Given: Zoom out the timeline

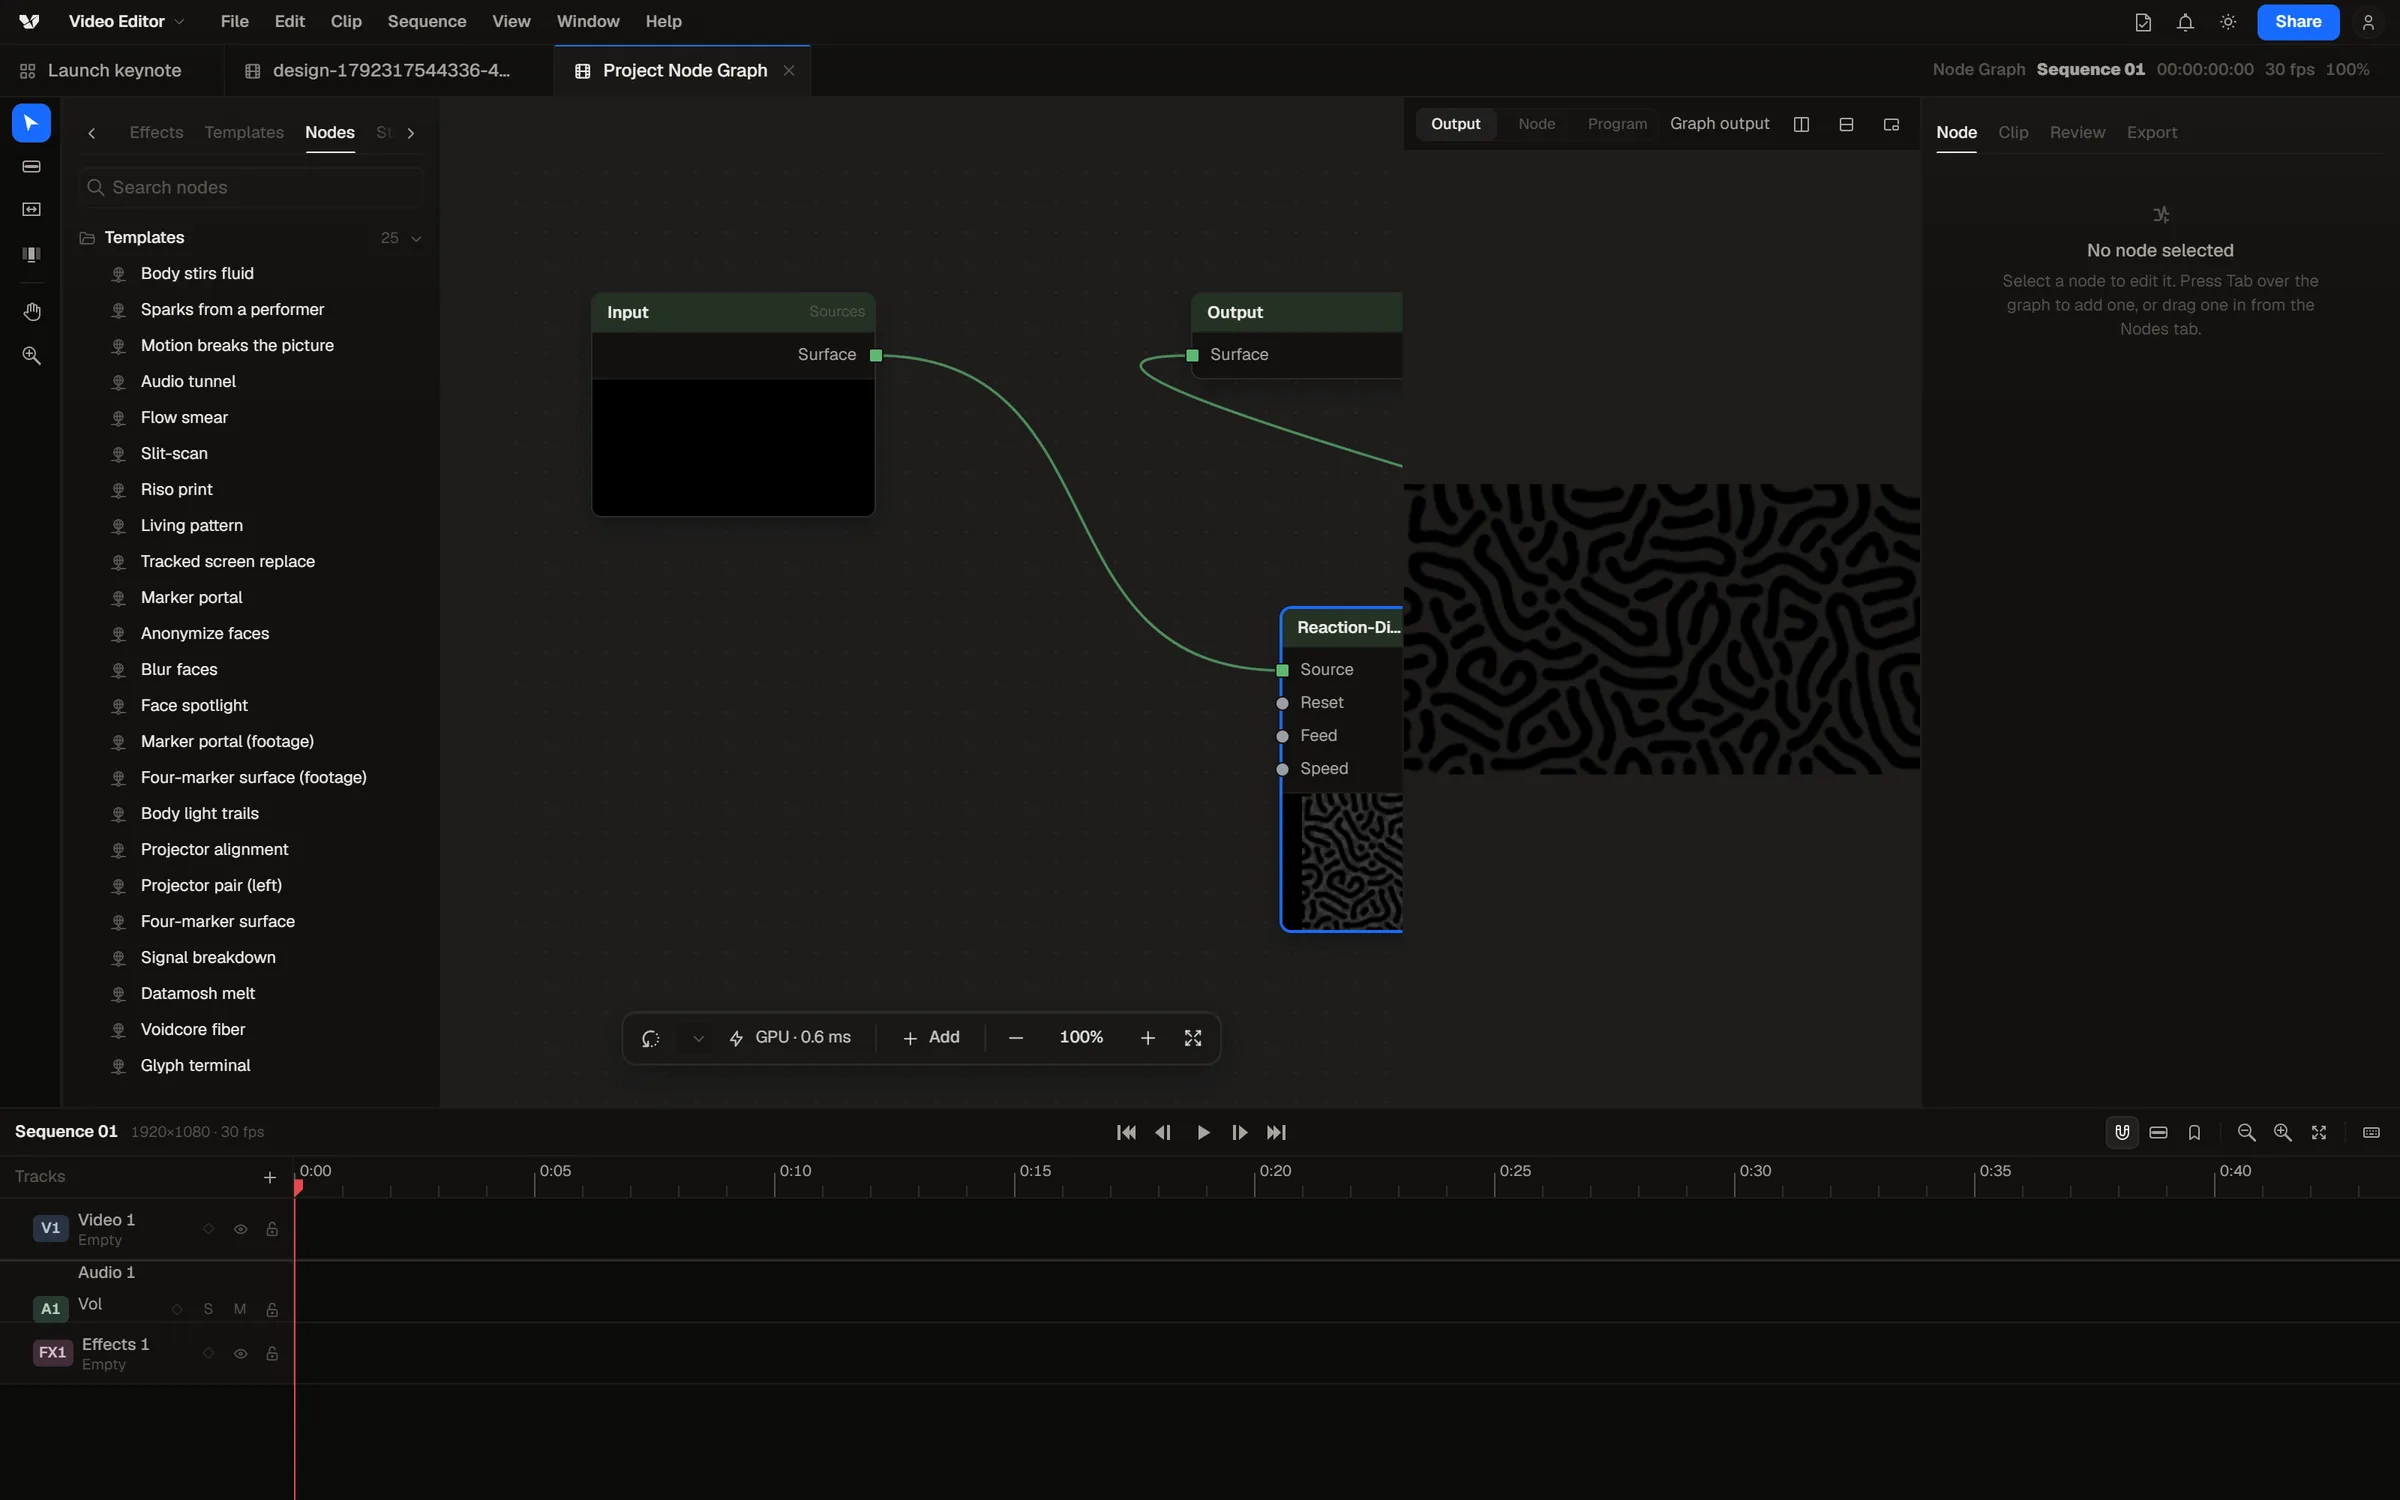Looking at the screenshot, I should 2246,1132.
